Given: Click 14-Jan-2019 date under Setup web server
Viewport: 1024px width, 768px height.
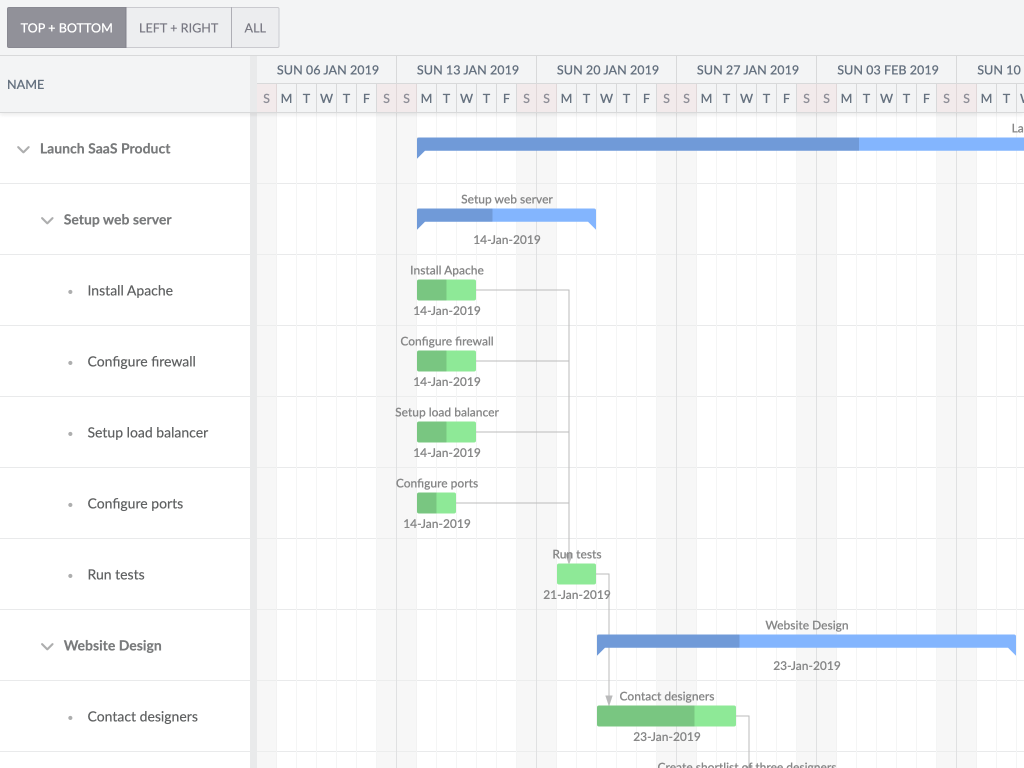Looking at the screenshot, I should [x=507, y=240].
